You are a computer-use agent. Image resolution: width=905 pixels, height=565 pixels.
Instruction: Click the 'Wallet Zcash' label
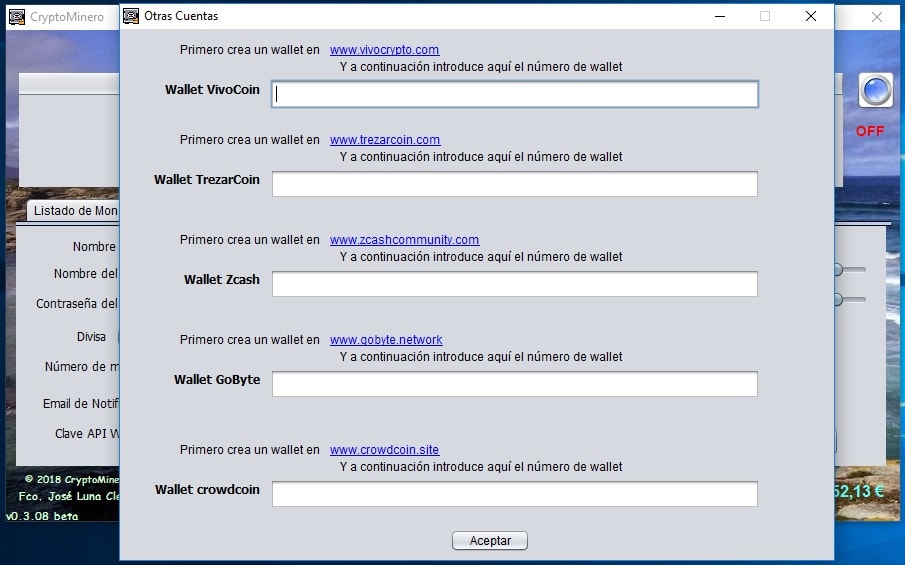coord(222,280)
